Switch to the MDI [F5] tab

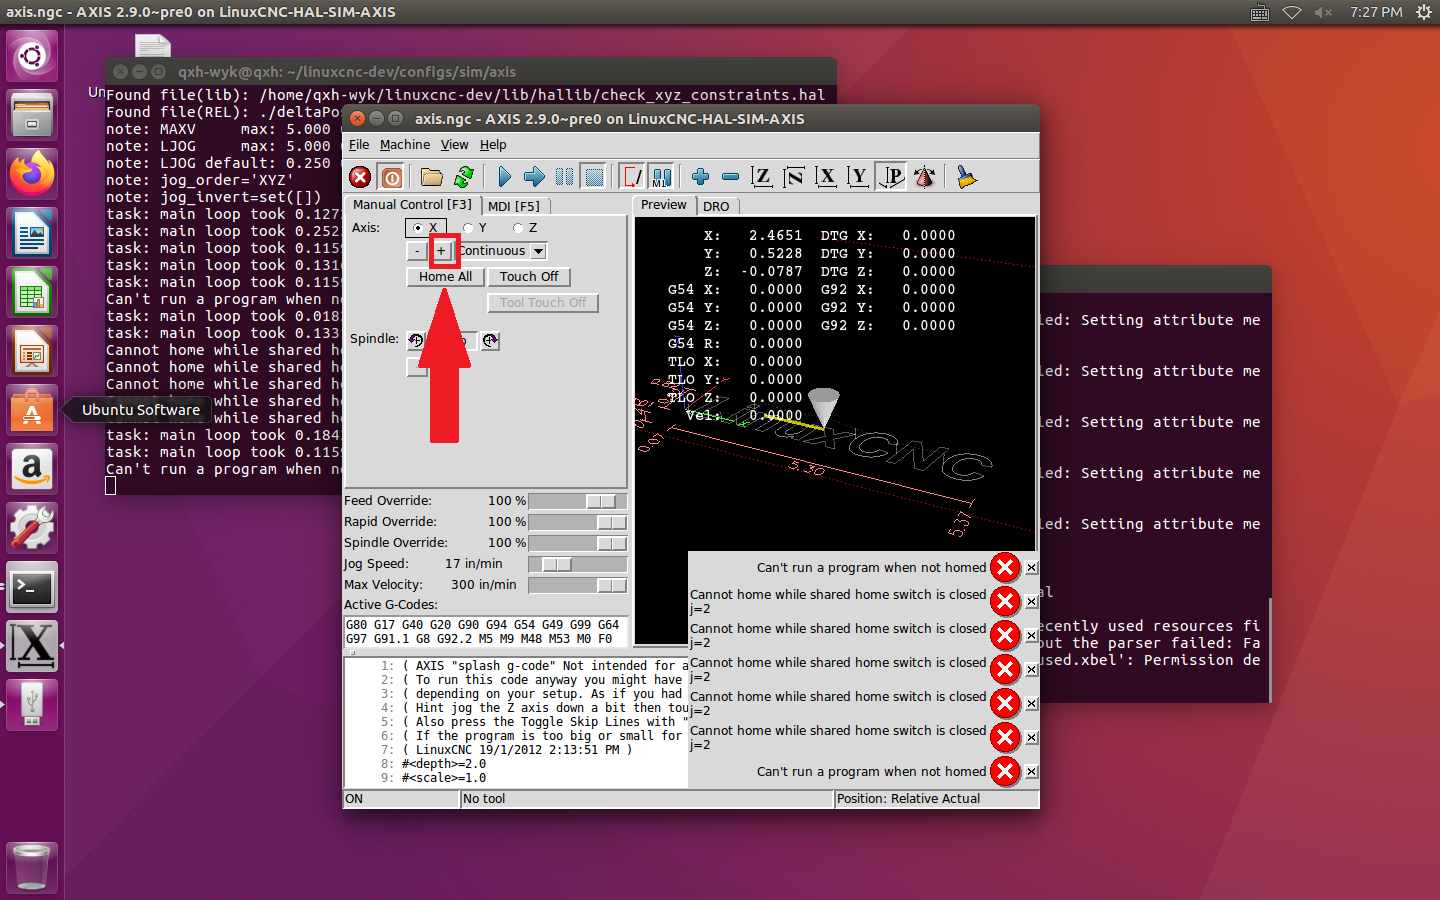[x=514, y=206]
